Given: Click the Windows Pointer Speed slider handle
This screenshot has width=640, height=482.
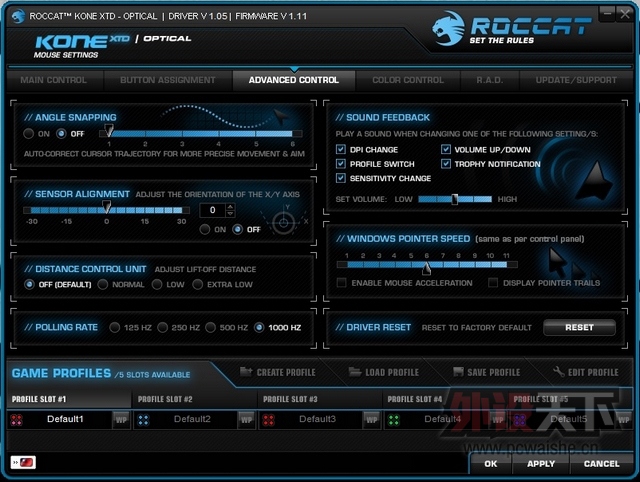Looking at the screenshot, I should [x=427, y=268].
